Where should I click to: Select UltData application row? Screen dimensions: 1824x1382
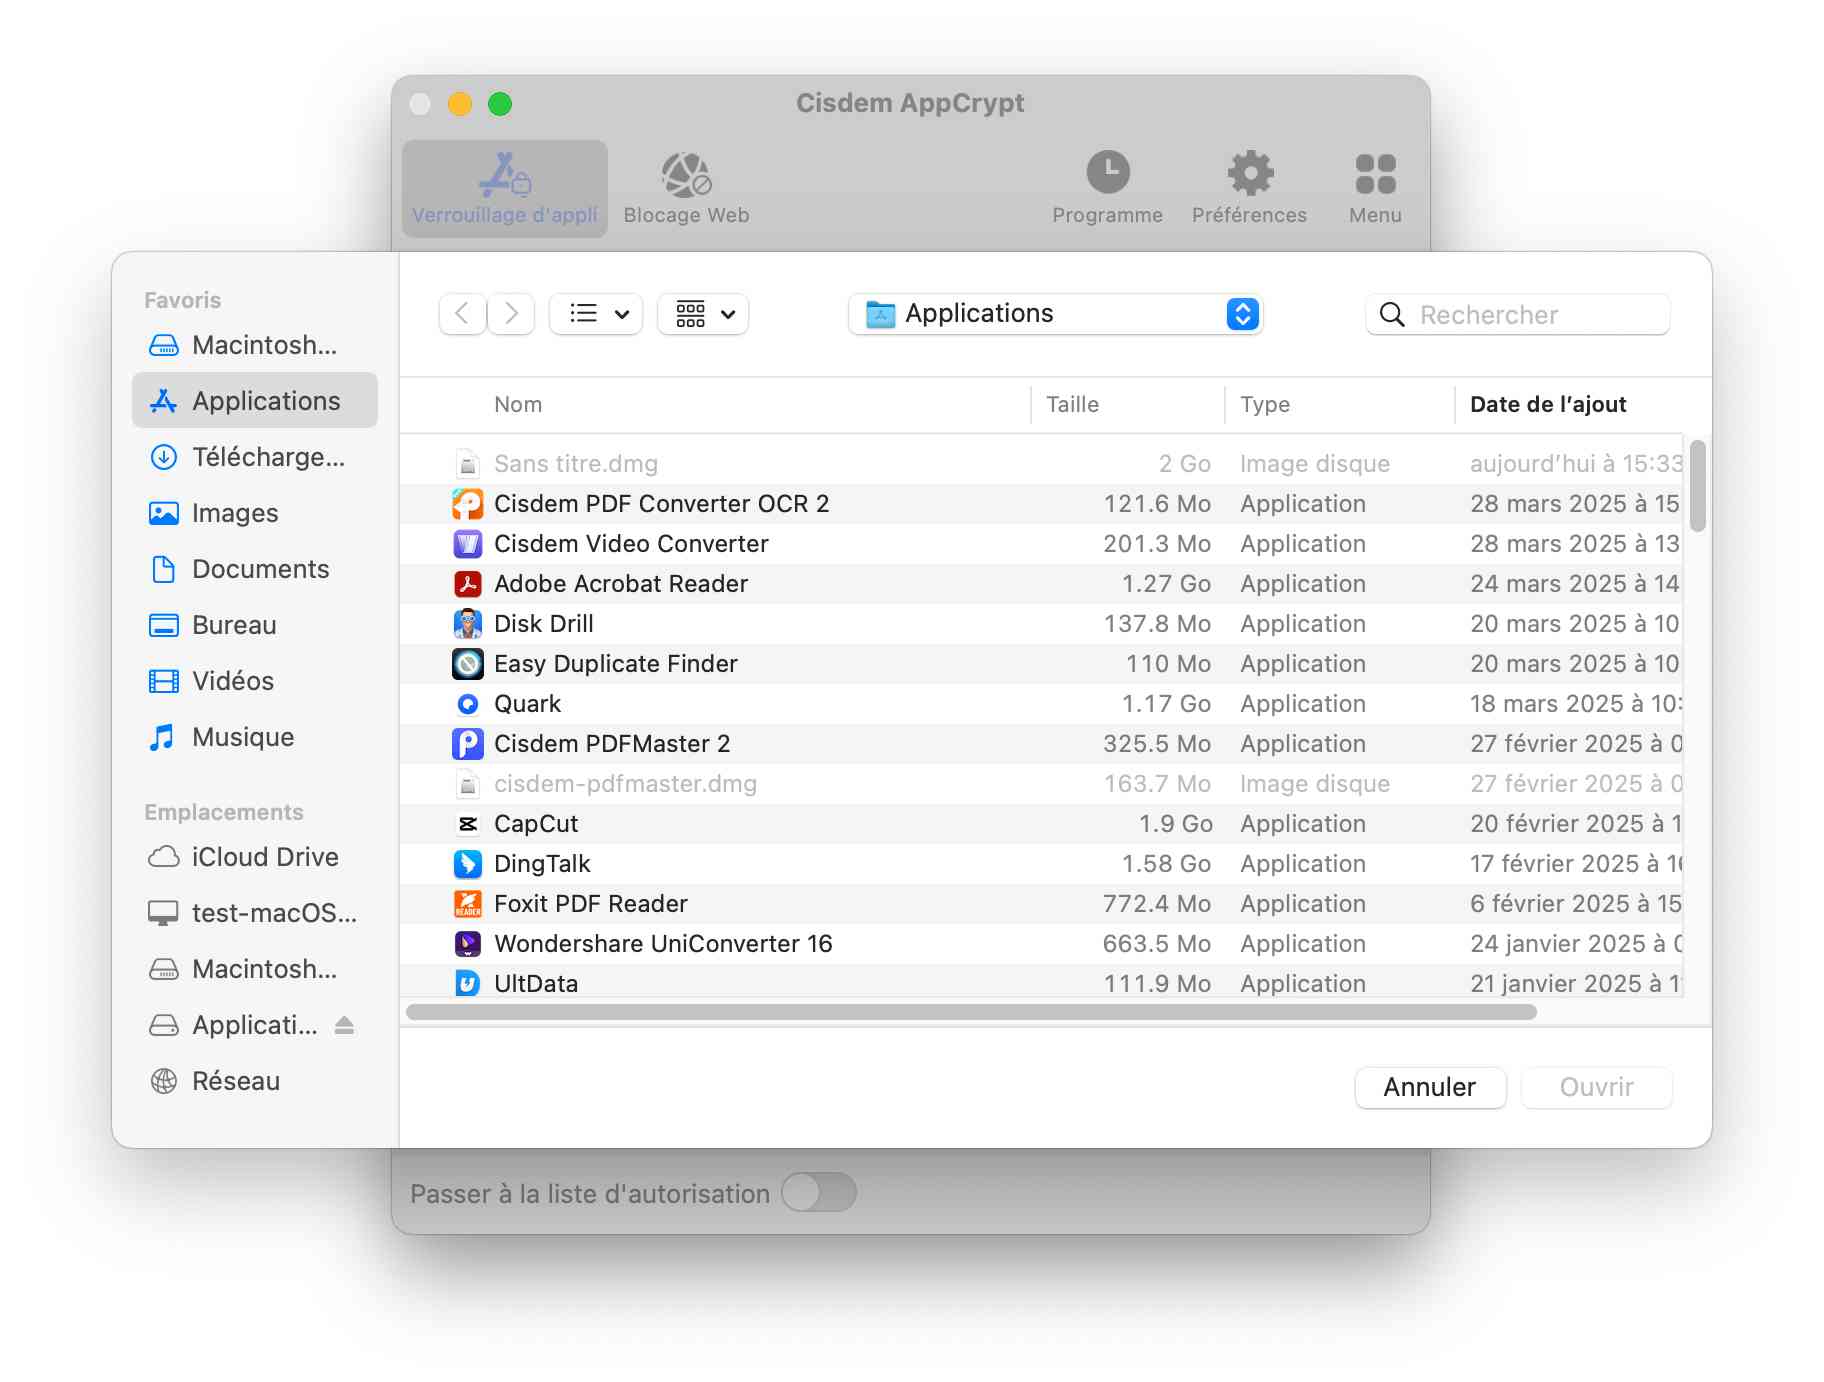pos(1041,981)
